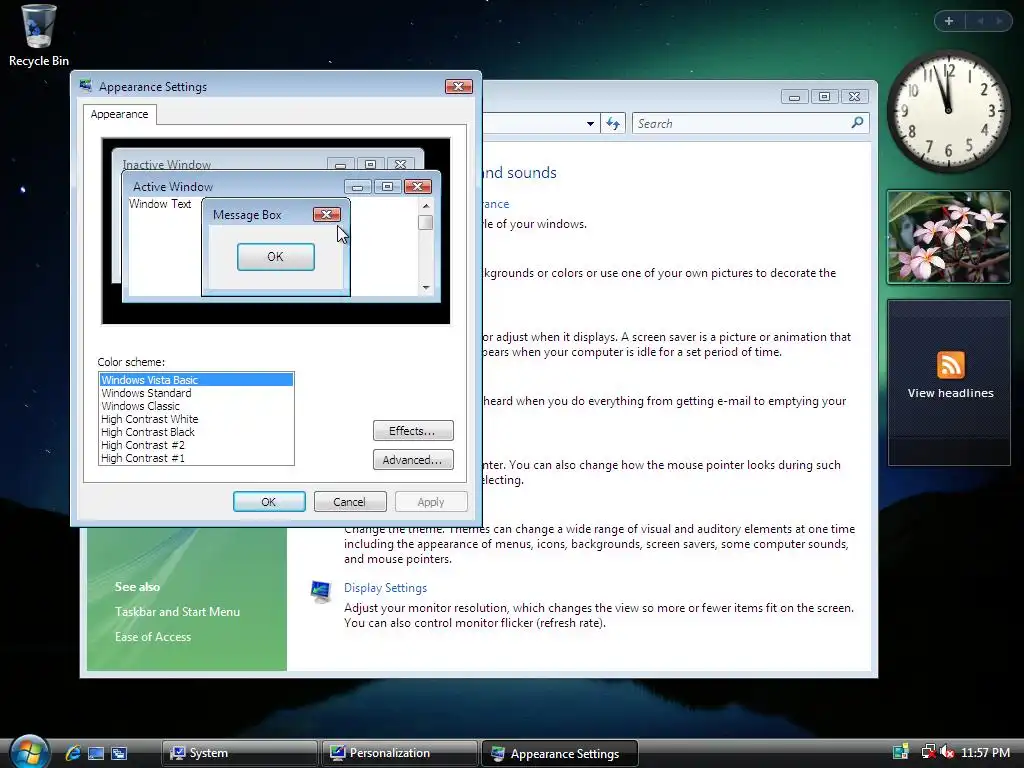This screenshot has width=1024, height=768.
Task: Click the preview scrollbar thumb
Action: pyautogui.click(x=426, y=222)
